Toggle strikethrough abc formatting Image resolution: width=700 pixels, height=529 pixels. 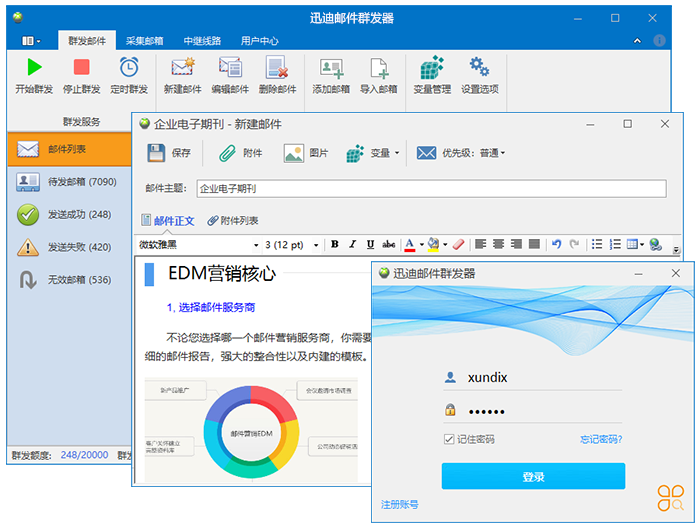(388, 244)
